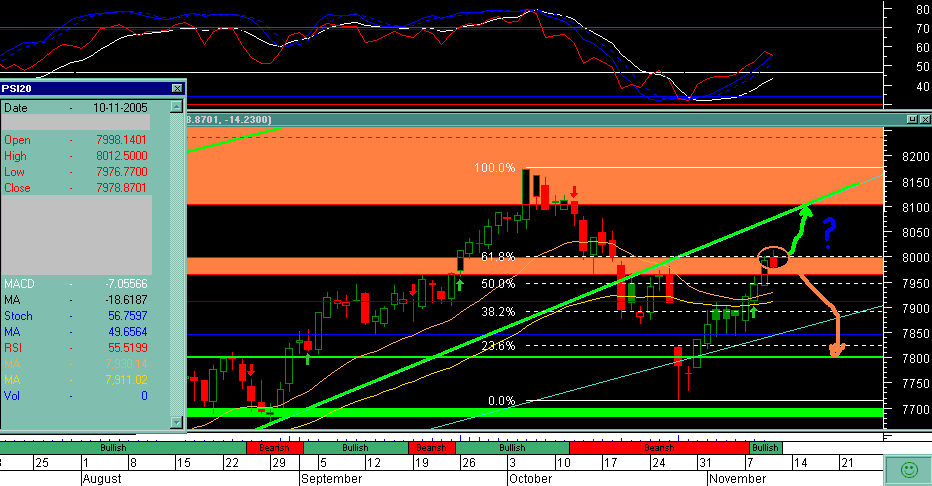Click the 61.8% Fibonacci retracement label
The image size is (932, 486).
[x=498, y=257]
